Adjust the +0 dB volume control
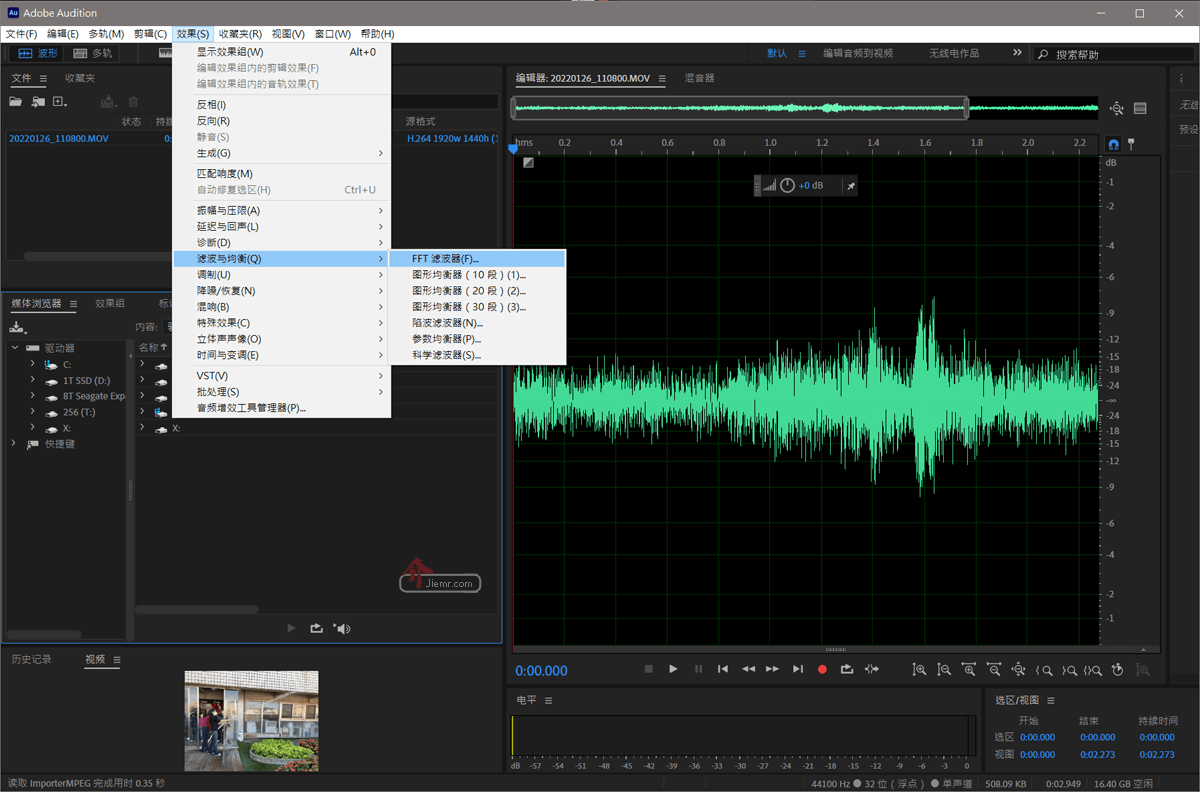This screenshot has height=792, width=1200. (x=810, y=184)
